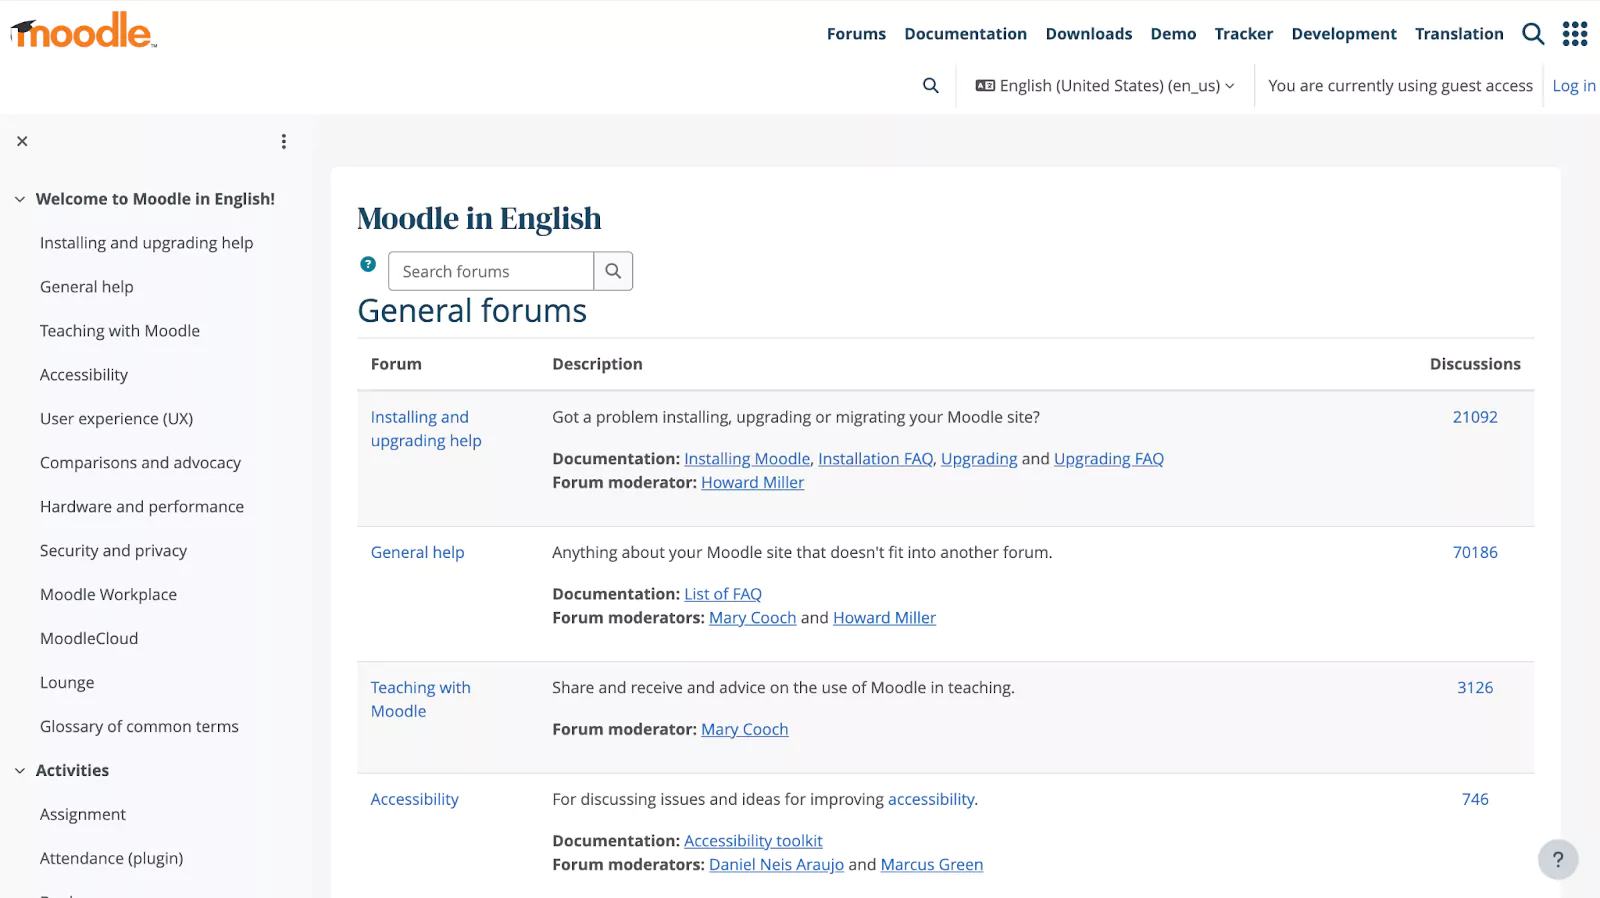Select Hardware and performance in sidebar
The image size is (1600, 898).
point(142,507)
